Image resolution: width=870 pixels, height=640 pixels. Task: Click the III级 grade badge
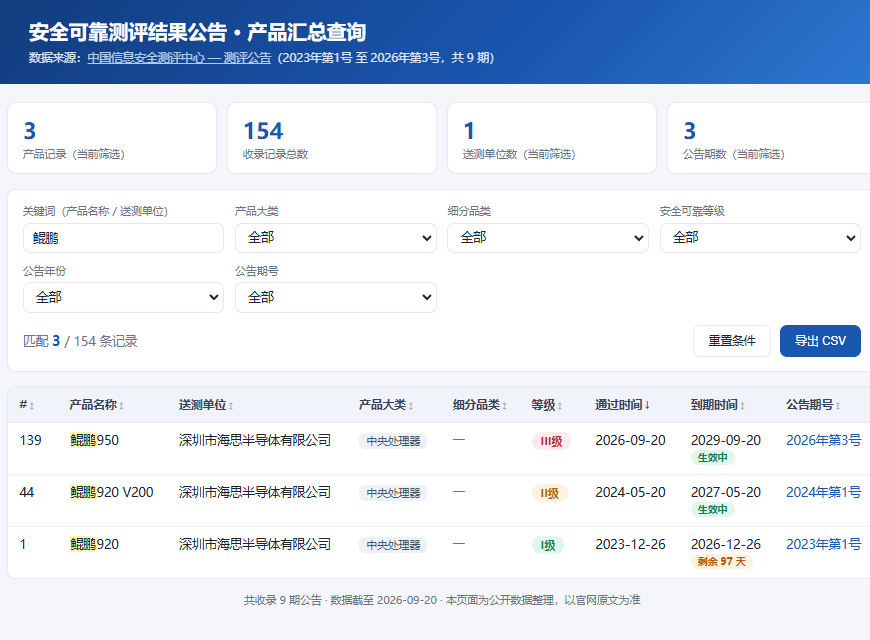click(x=551, y=441)
